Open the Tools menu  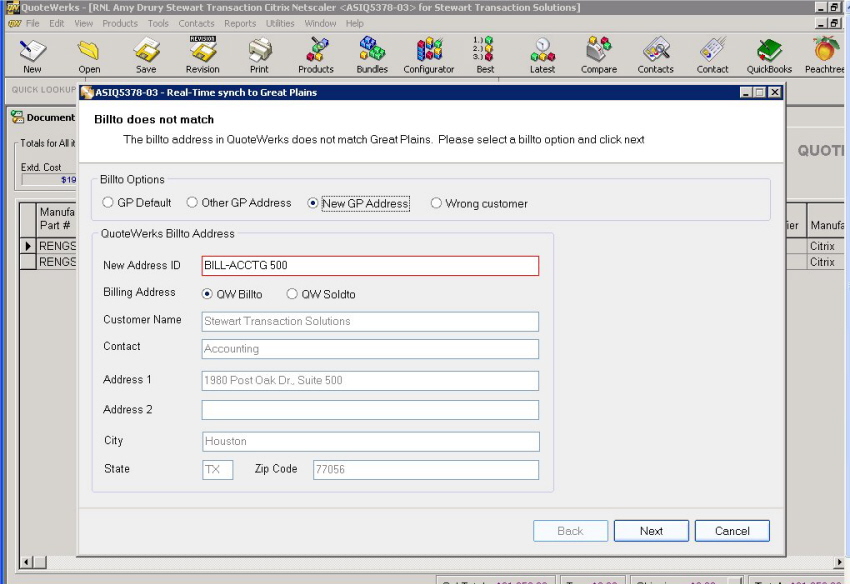point(158,23)
